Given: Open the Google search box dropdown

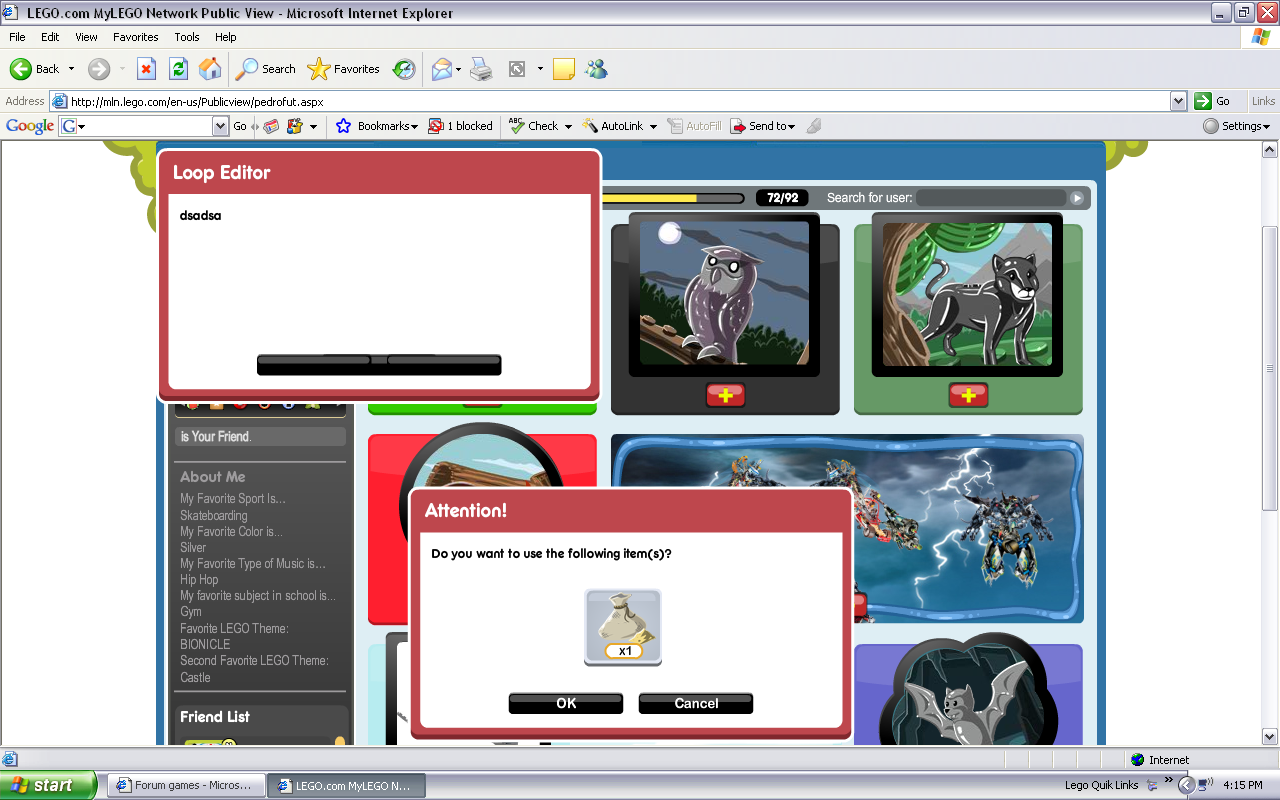Looking at the screenshot, I should tap(221, 126).
